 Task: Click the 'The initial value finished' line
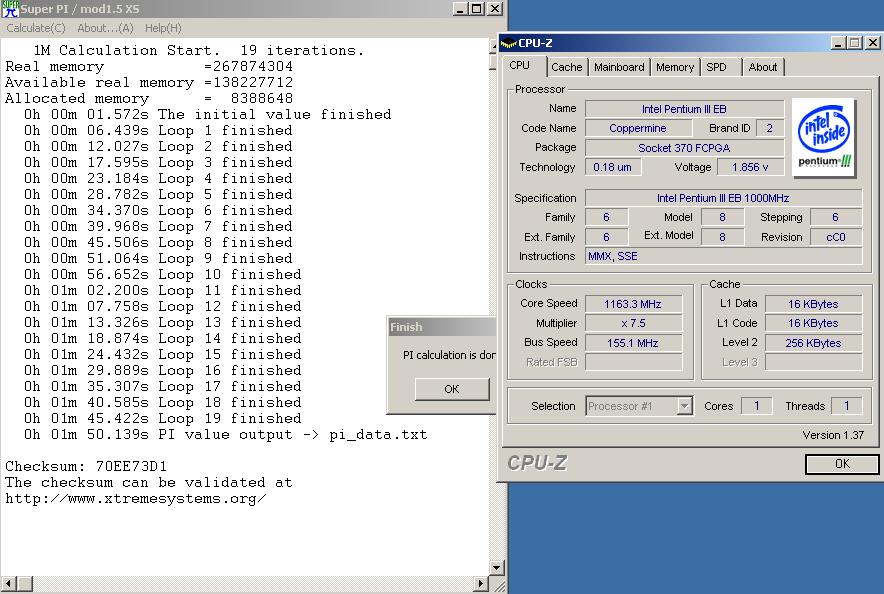click(x=208, y=114)
